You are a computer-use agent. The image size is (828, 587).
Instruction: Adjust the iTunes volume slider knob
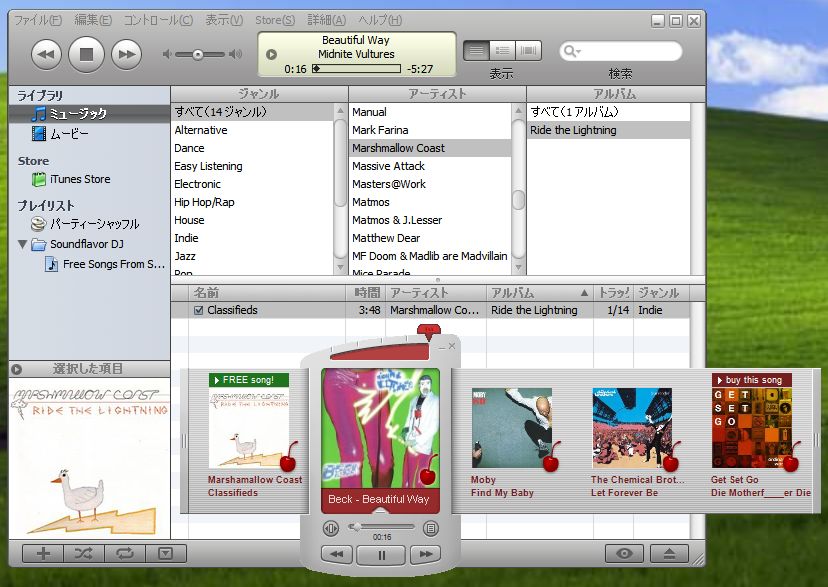(197, 54)
